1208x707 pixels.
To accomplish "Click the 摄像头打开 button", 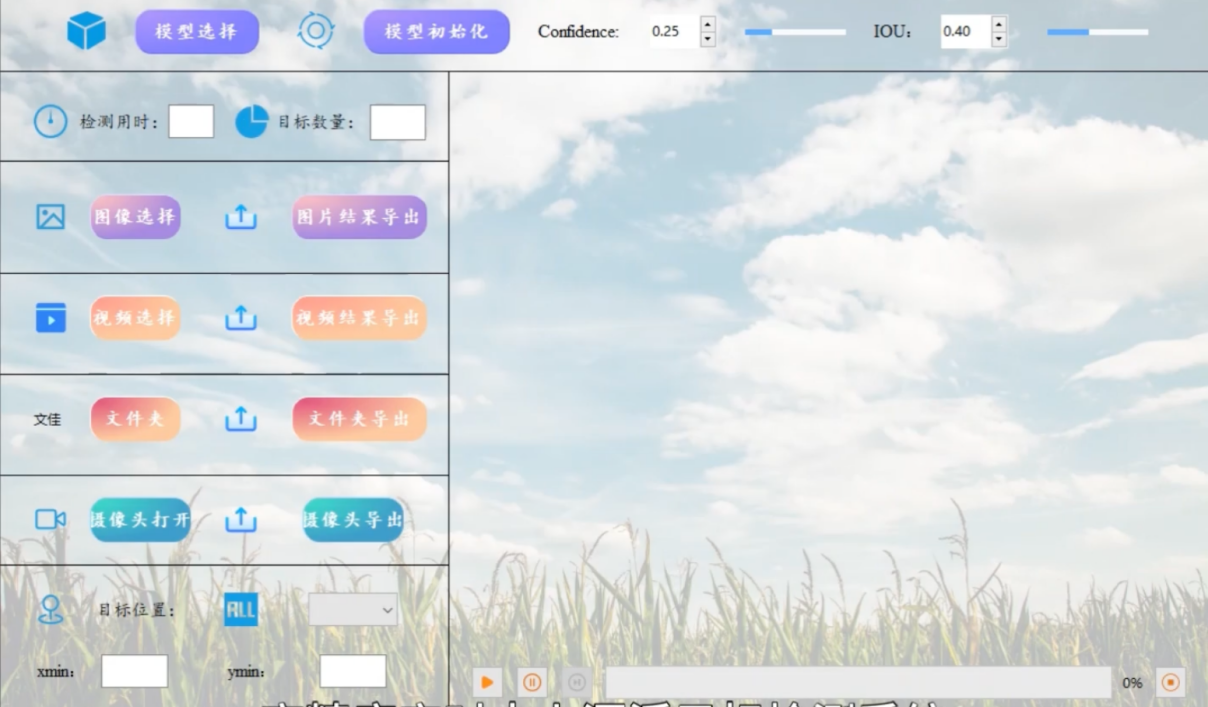I will pos(140,520).
